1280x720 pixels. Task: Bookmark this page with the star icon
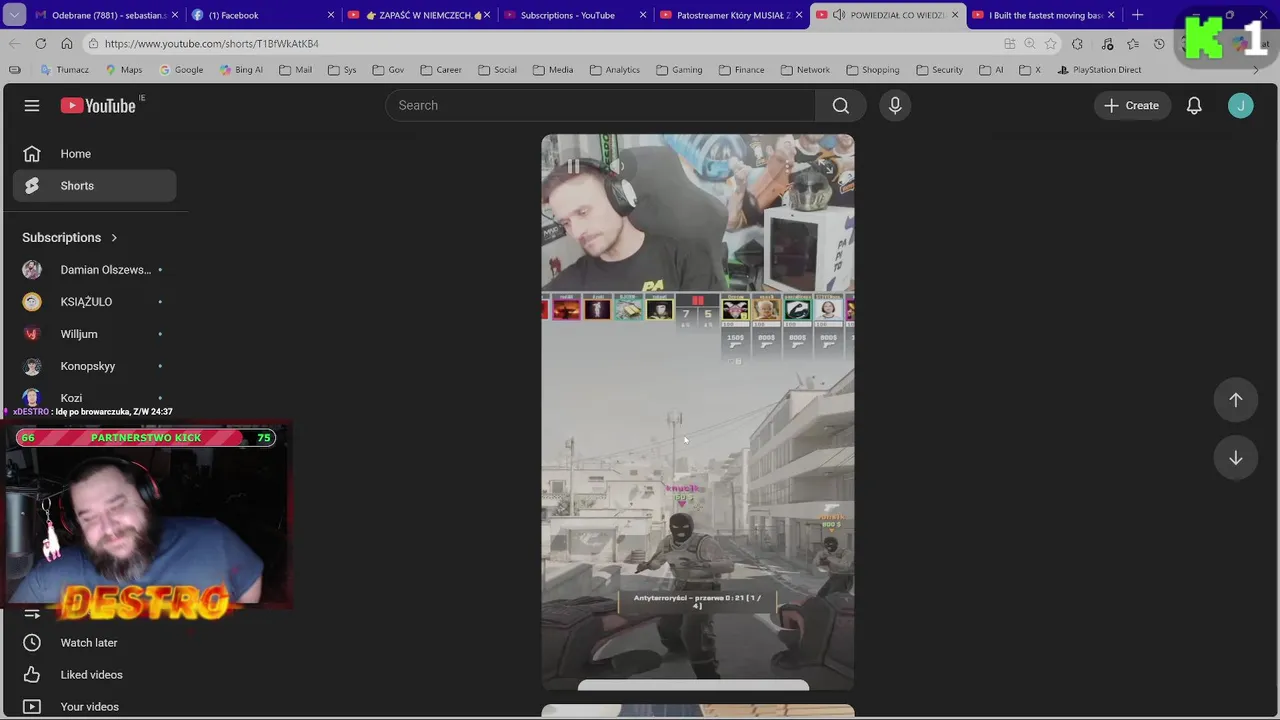point(1050,43)
